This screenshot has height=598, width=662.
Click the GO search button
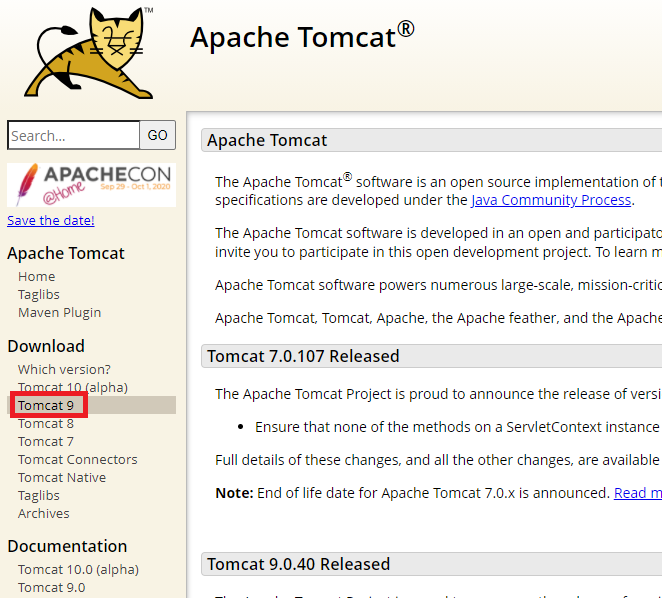pos(157,135)
